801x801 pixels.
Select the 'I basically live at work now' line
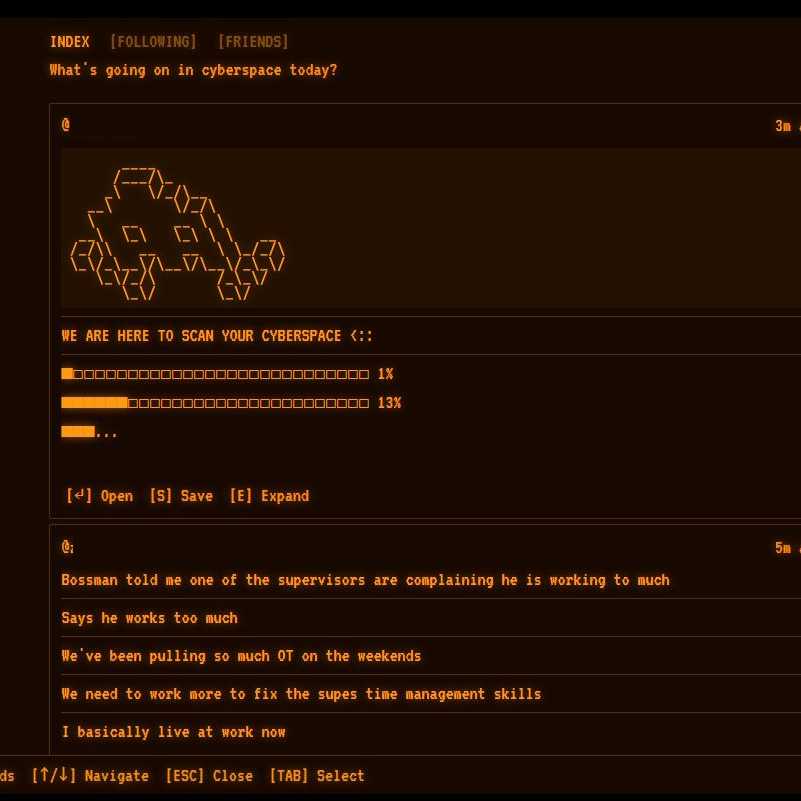pyautogui.click(x=173, y=732)
